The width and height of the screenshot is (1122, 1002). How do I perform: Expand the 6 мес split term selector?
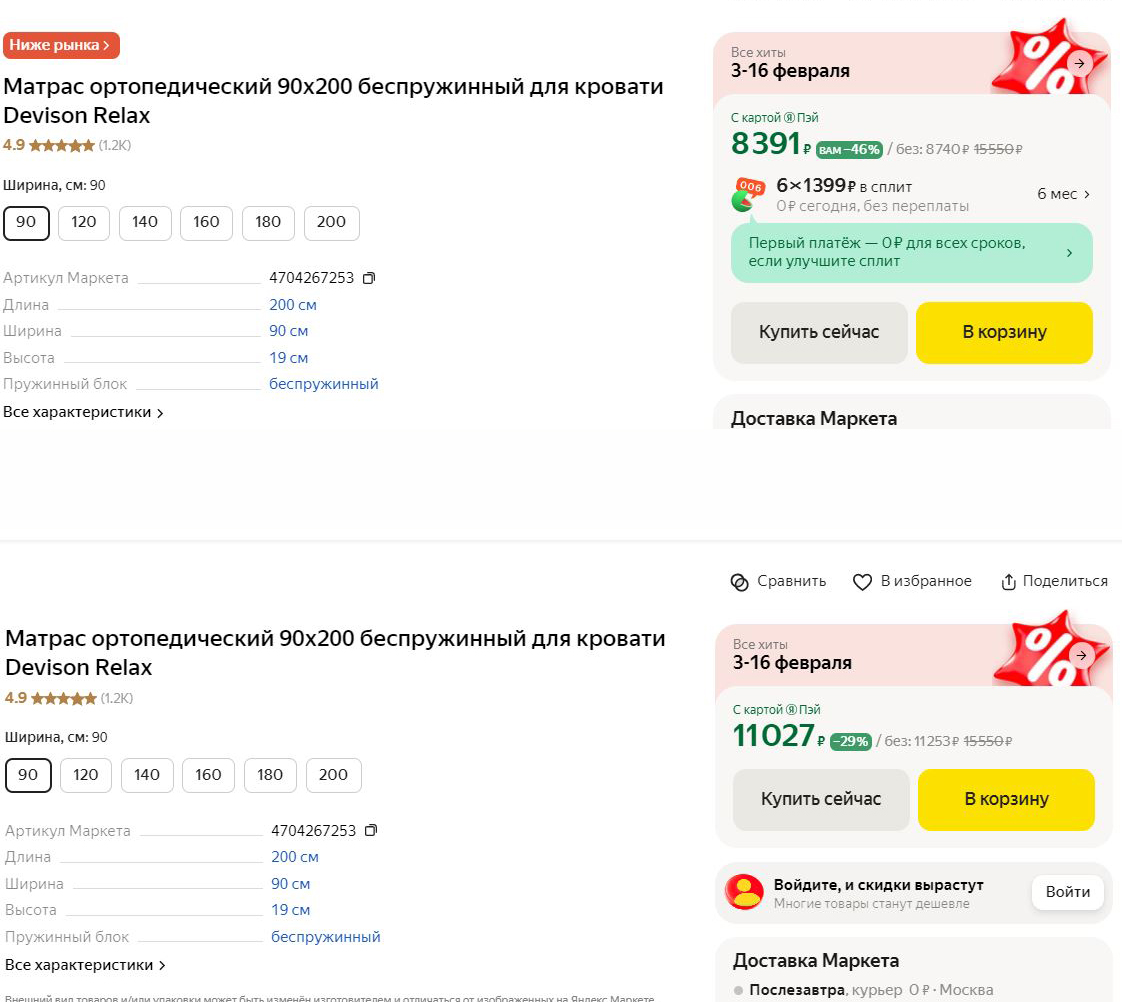click(x=1063, y=194)
